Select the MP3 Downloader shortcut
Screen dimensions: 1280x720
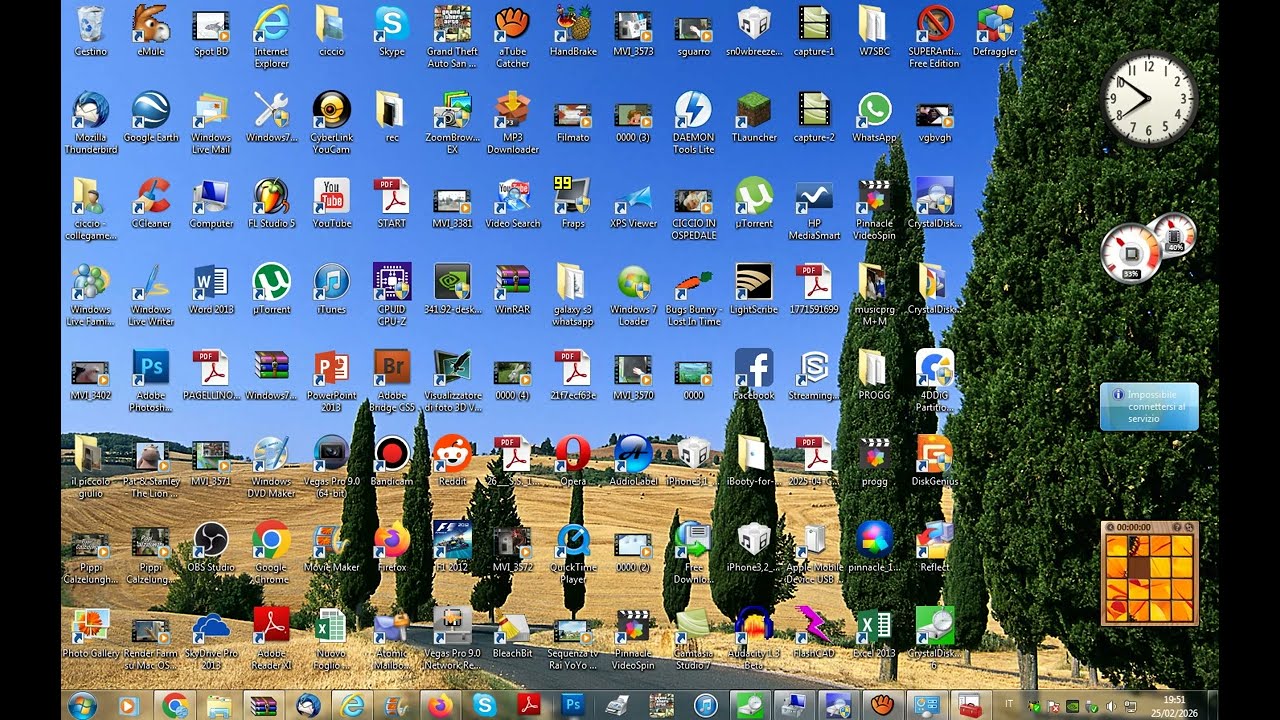coord(512,122)
